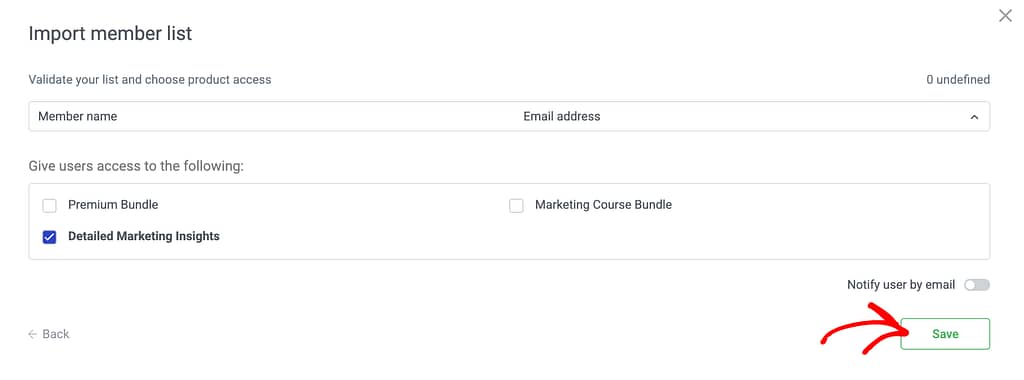The height and width of the screenshot is (380, 1024).
Task: Close the Import member list dialog
Action: [1005, 16]
